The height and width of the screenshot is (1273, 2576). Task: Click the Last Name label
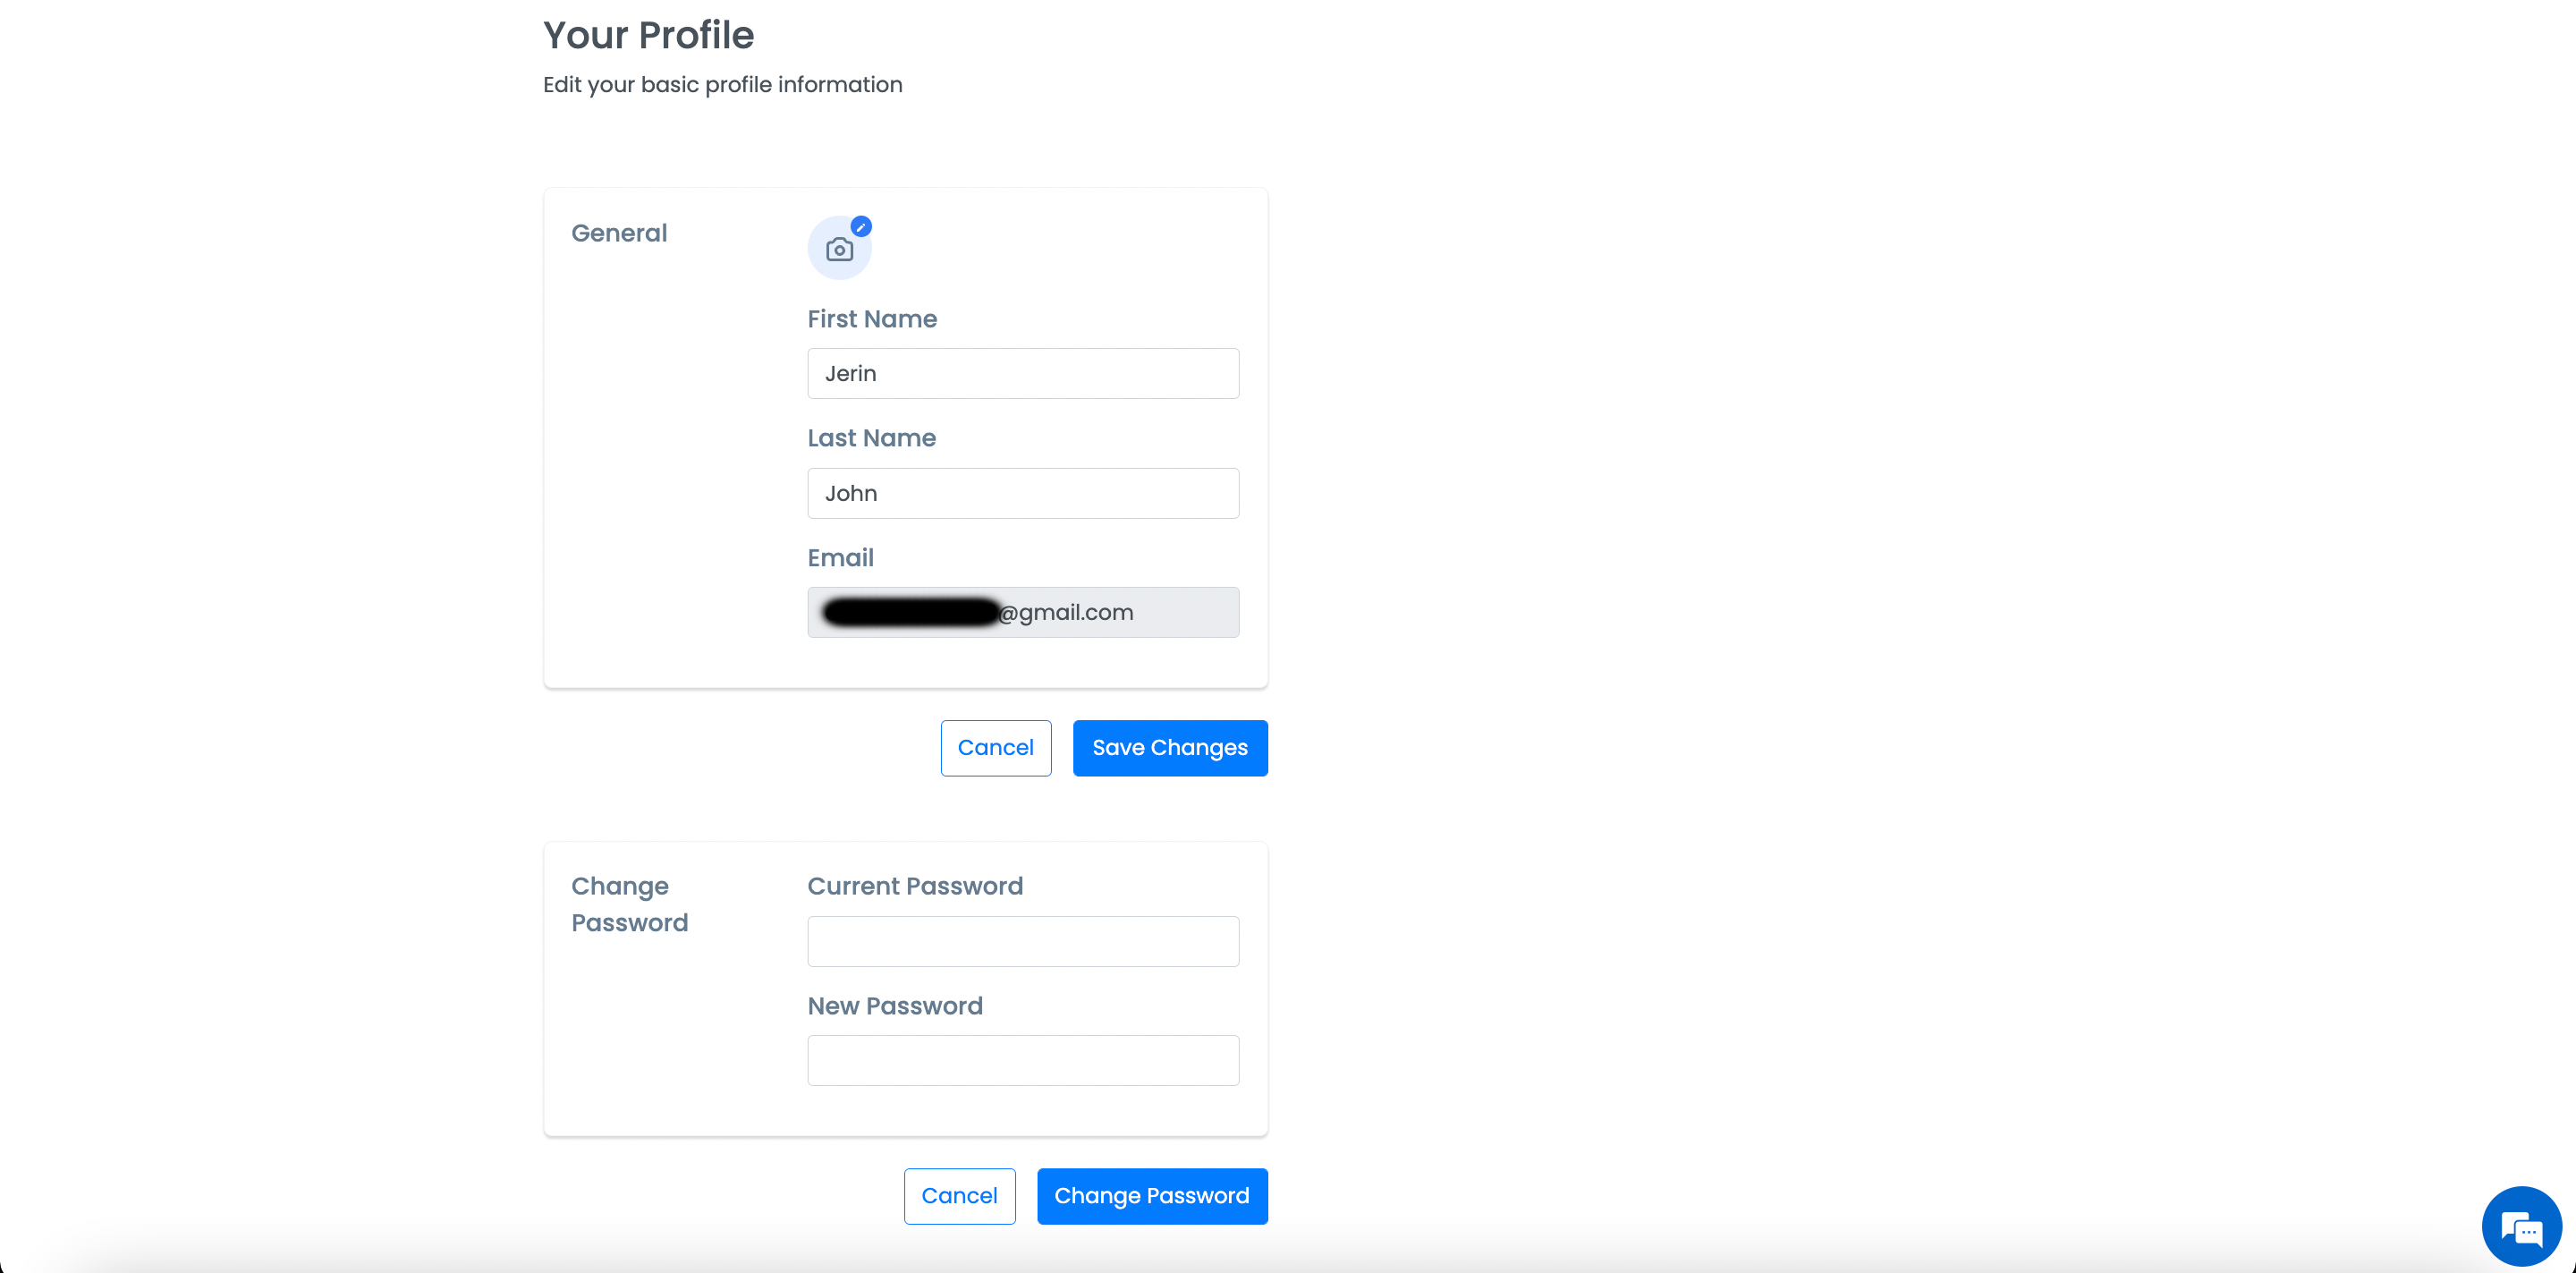pyautogui.click(x=871, y=438)
